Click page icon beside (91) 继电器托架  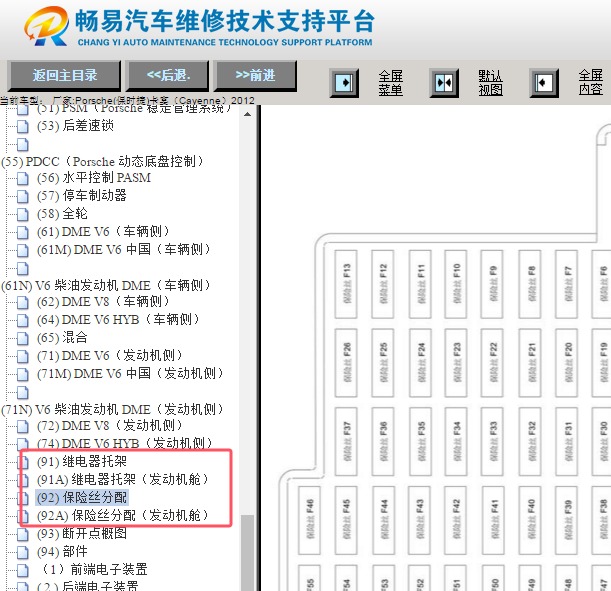24,462
